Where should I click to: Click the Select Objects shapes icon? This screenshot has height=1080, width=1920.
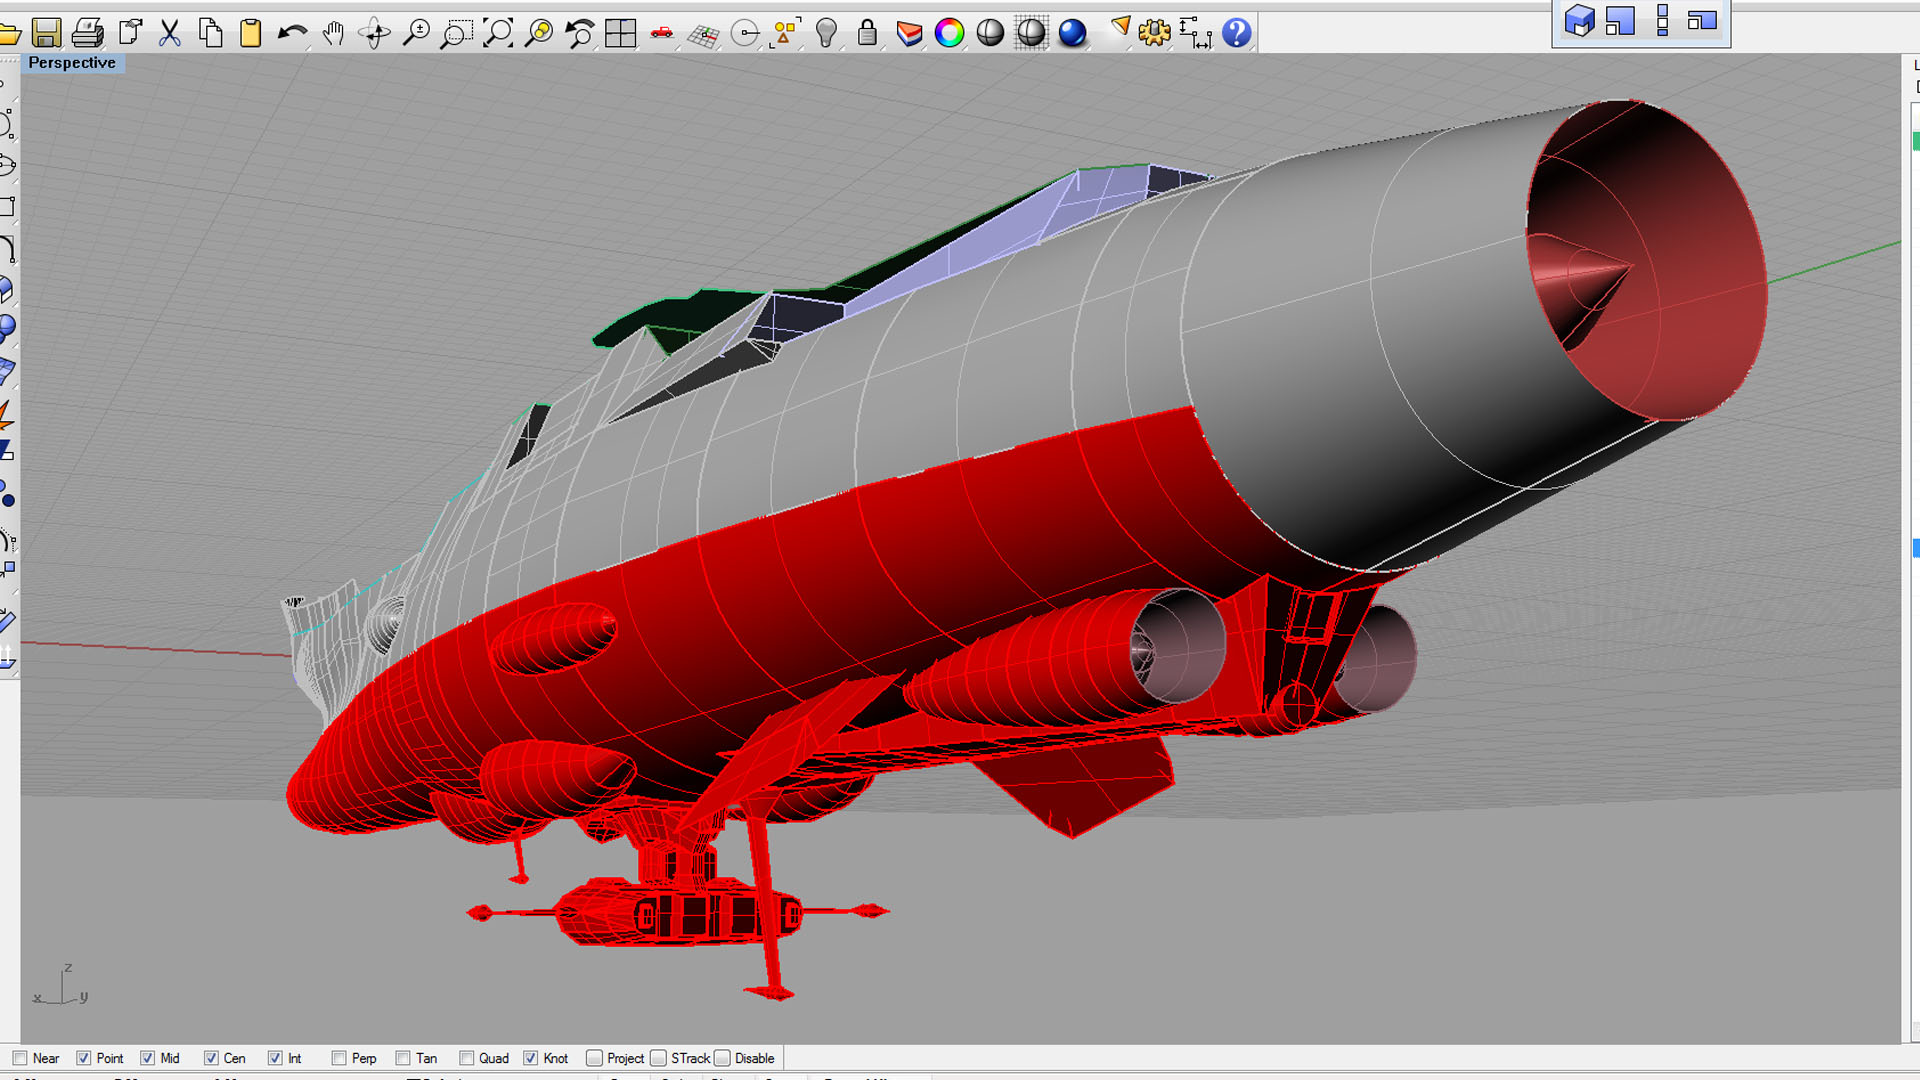tap(786, 33)
